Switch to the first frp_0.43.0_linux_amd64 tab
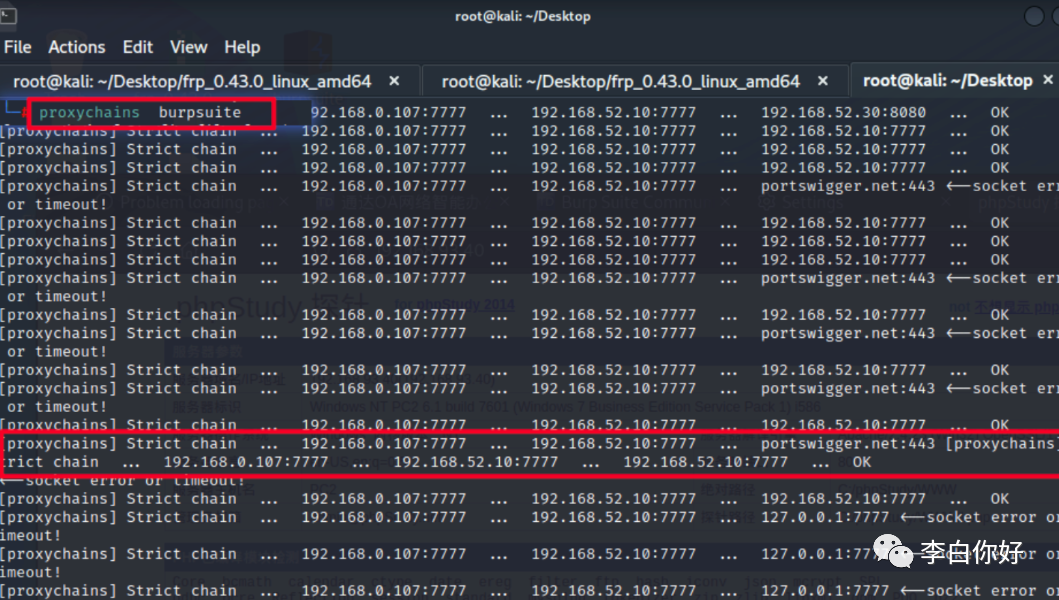The width and height of the screenshot is (1059, 600). click(192, 82)
